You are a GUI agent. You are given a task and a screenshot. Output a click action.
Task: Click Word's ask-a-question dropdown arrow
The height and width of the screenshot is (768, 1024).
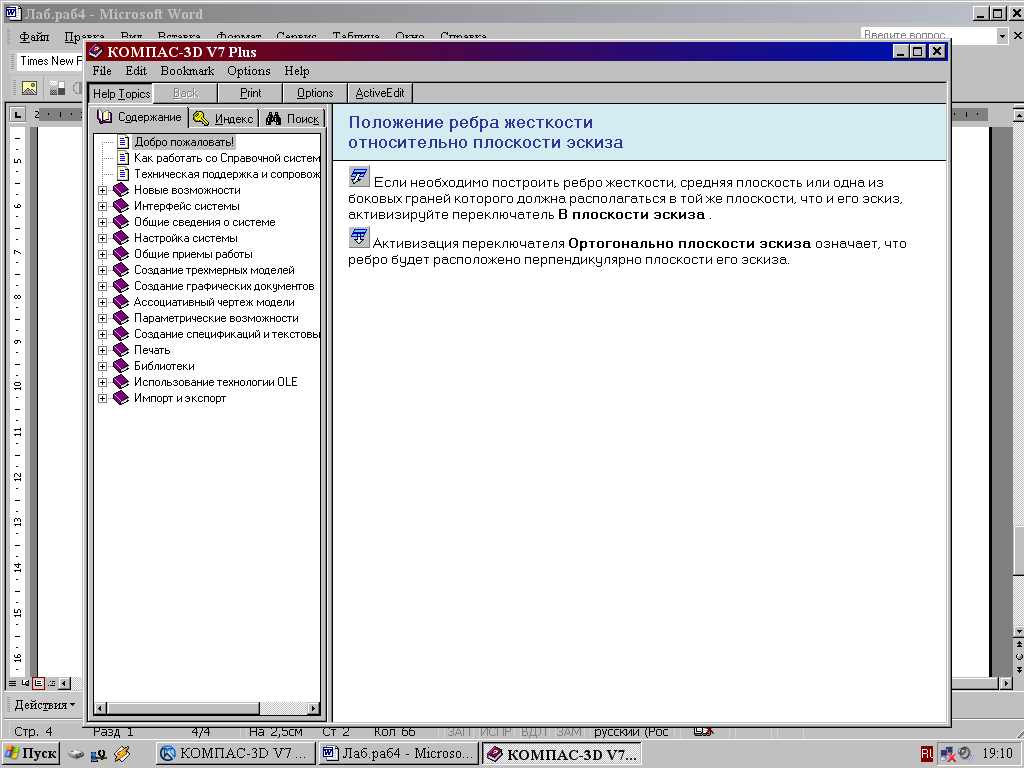1002,36
